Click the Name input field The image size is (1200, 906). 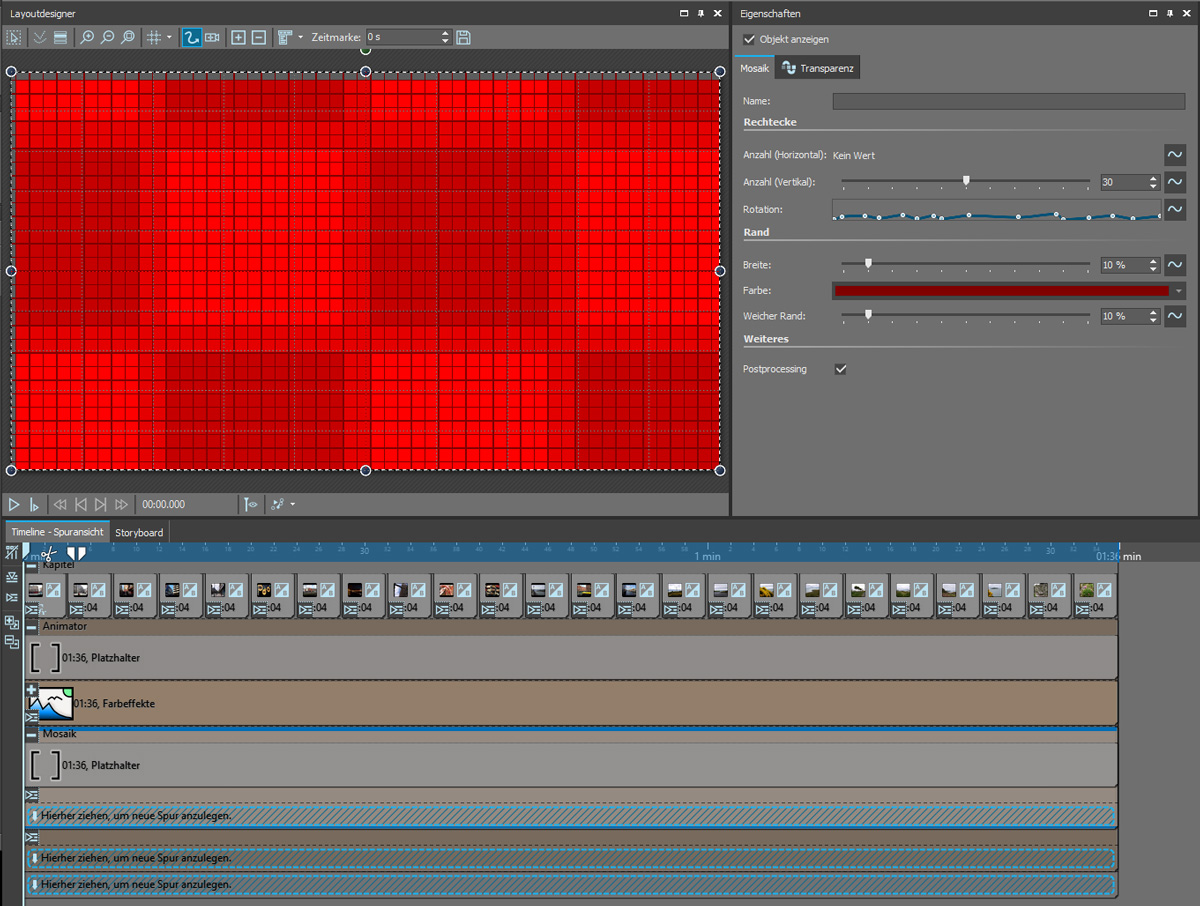[1008, 101]
